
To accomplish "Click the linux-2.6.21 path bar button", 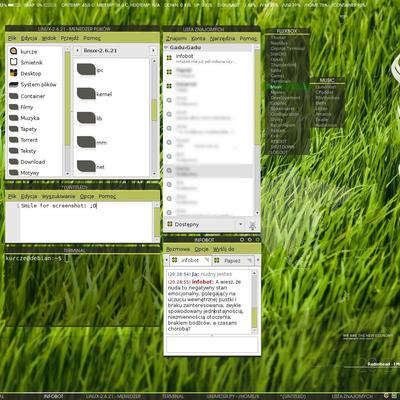I will point(100,51).
